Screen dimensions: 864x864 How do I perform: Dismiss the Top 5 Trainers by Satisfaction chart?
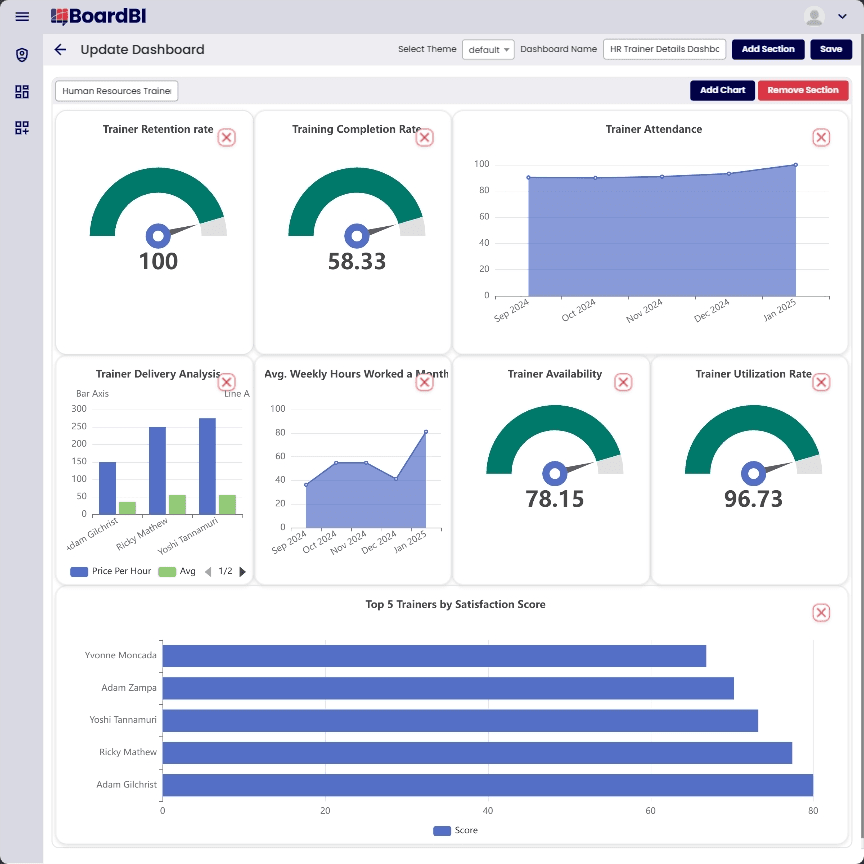point(821,612)
